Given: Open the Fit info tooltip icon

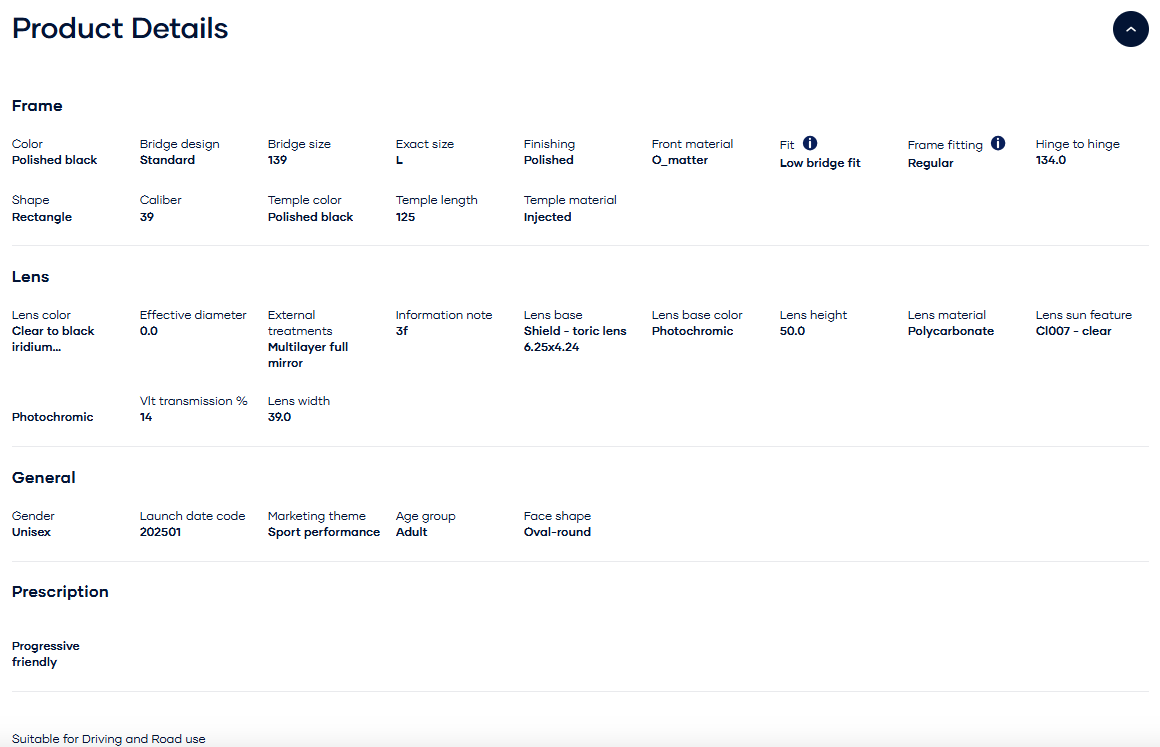Looking at the screenshot, I should [x=810, y=143].
